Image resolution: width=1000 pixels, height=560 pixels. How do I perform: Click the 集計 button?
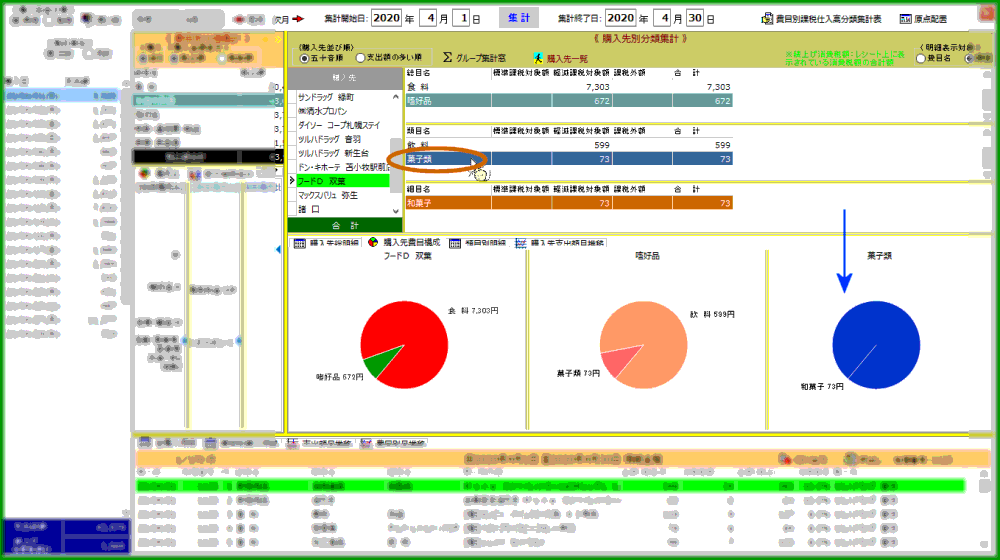click(518, 18)
